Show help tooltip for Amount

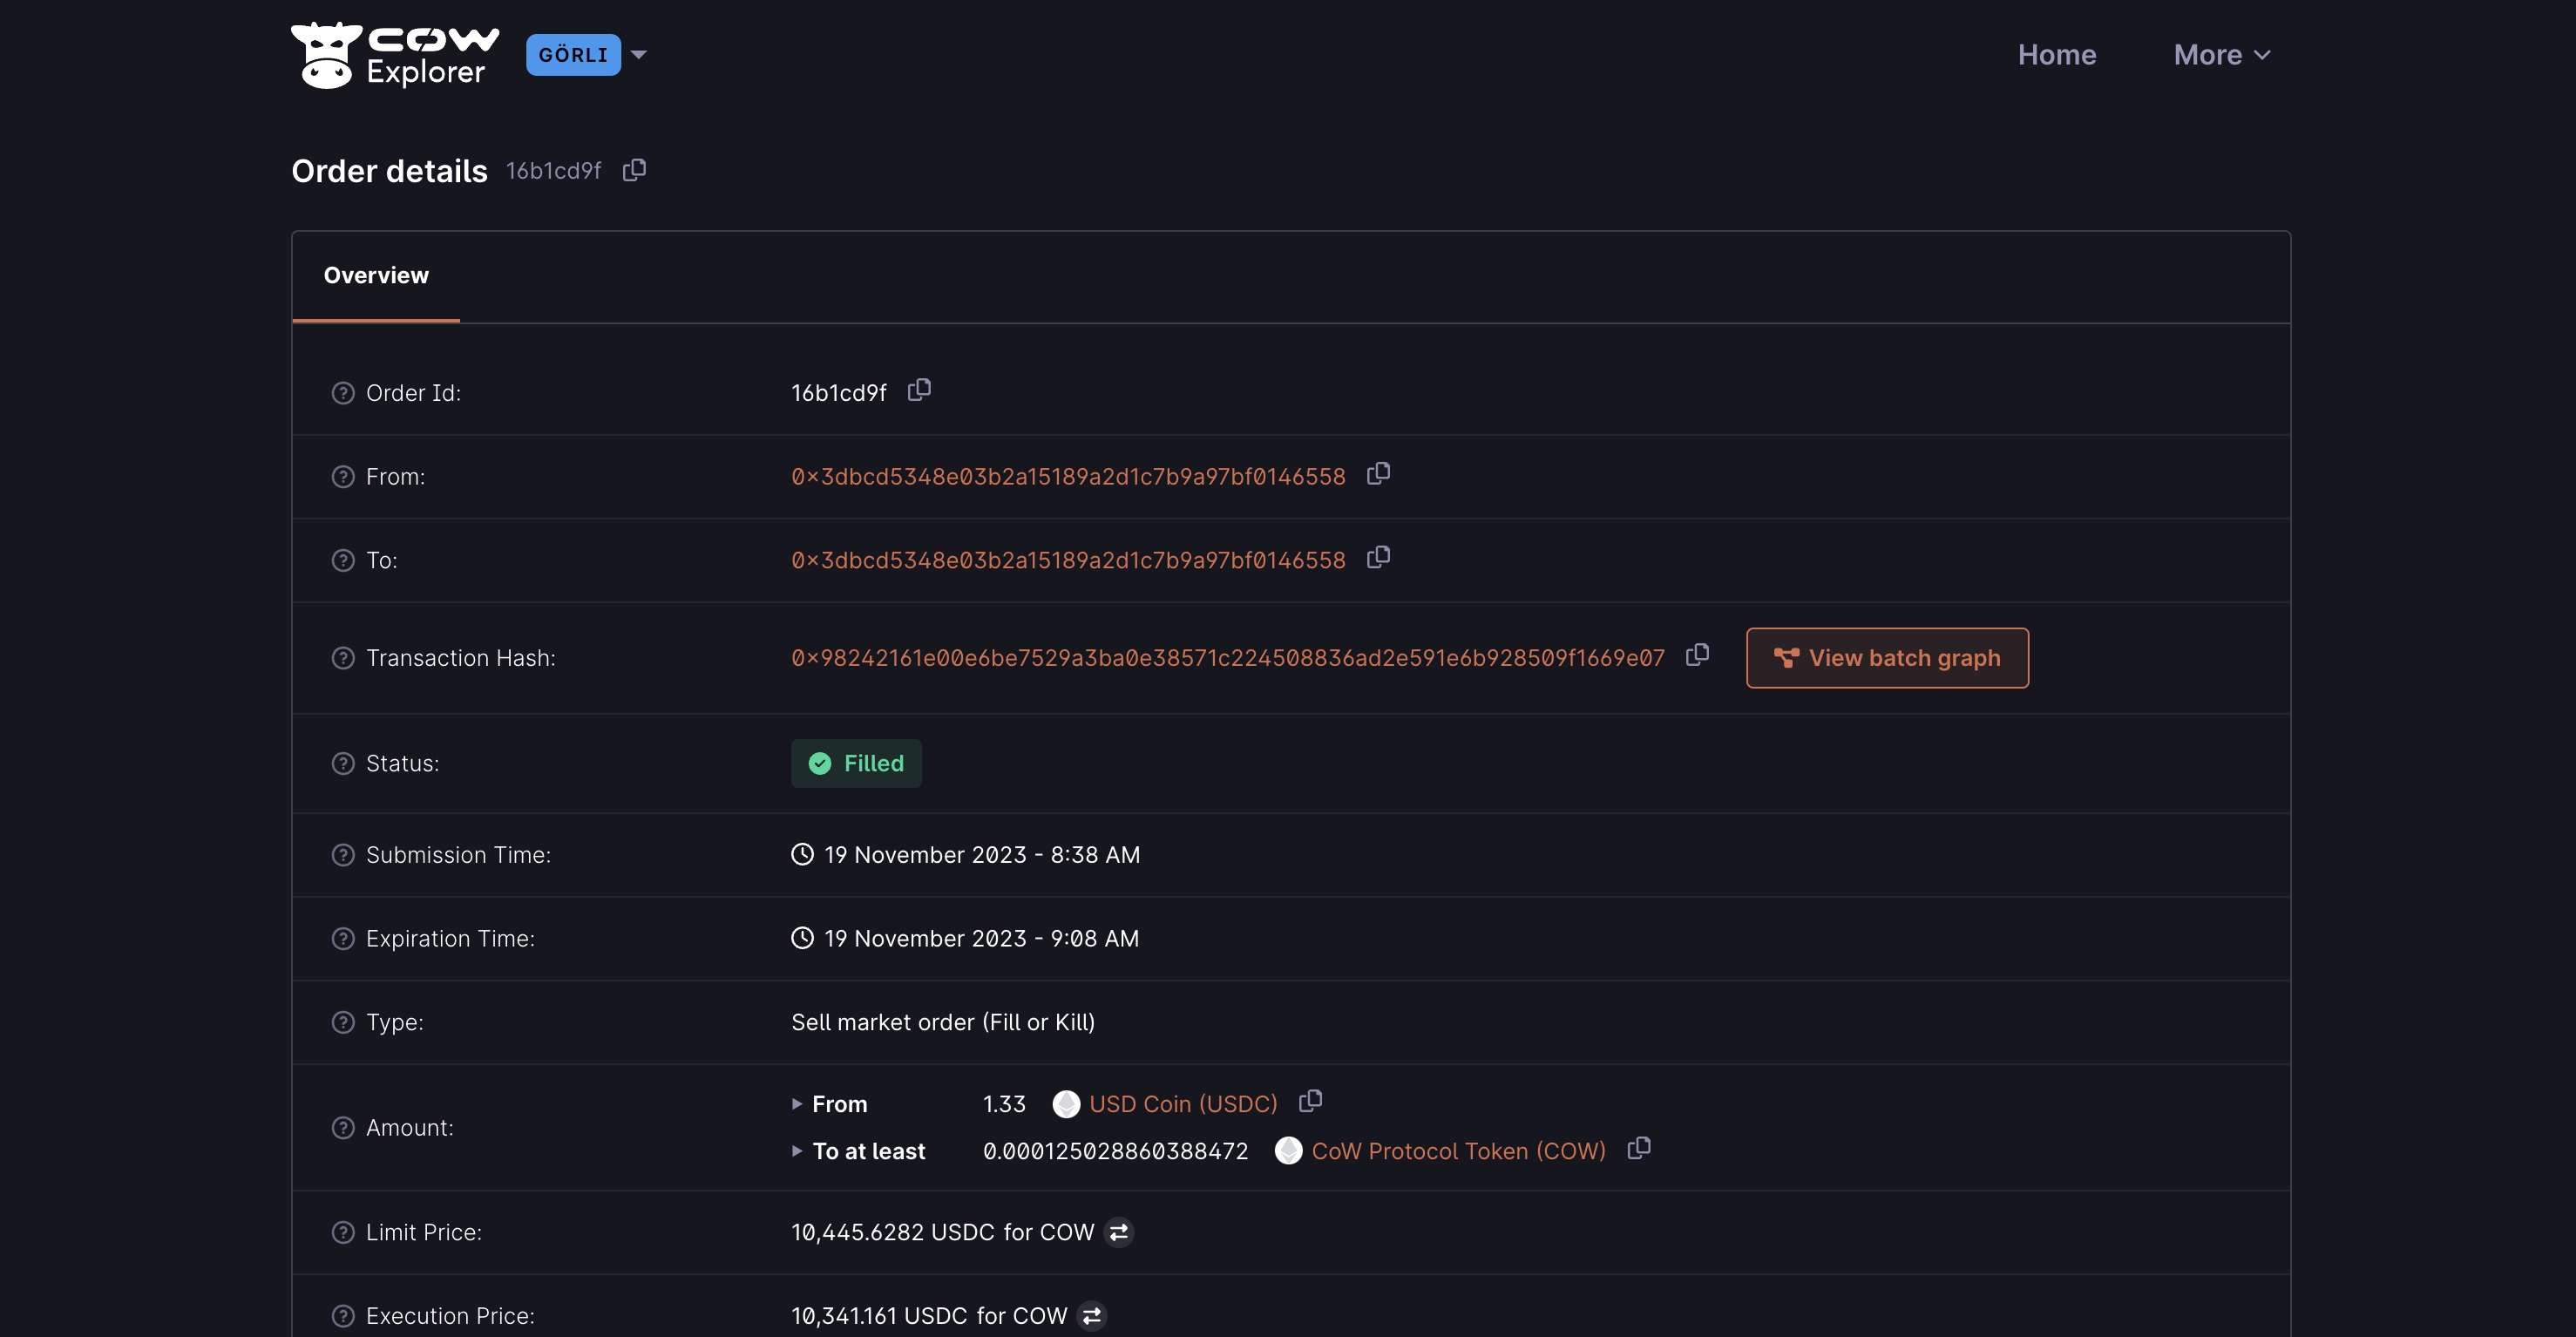343,1128
